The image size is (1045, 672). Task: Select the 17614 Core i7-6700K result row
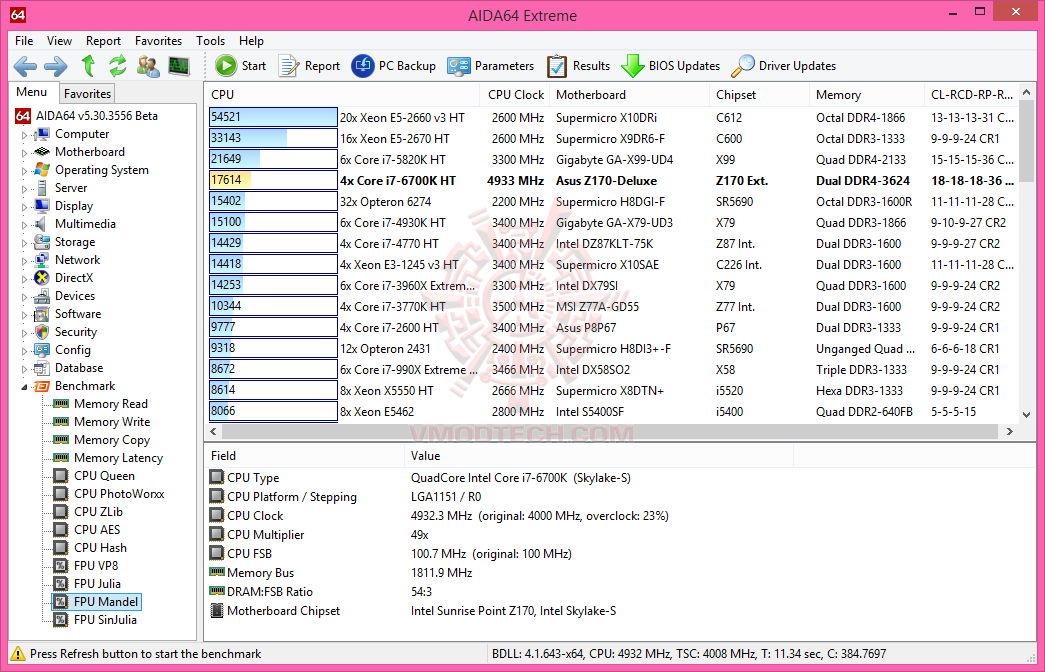tap(613, 181)
